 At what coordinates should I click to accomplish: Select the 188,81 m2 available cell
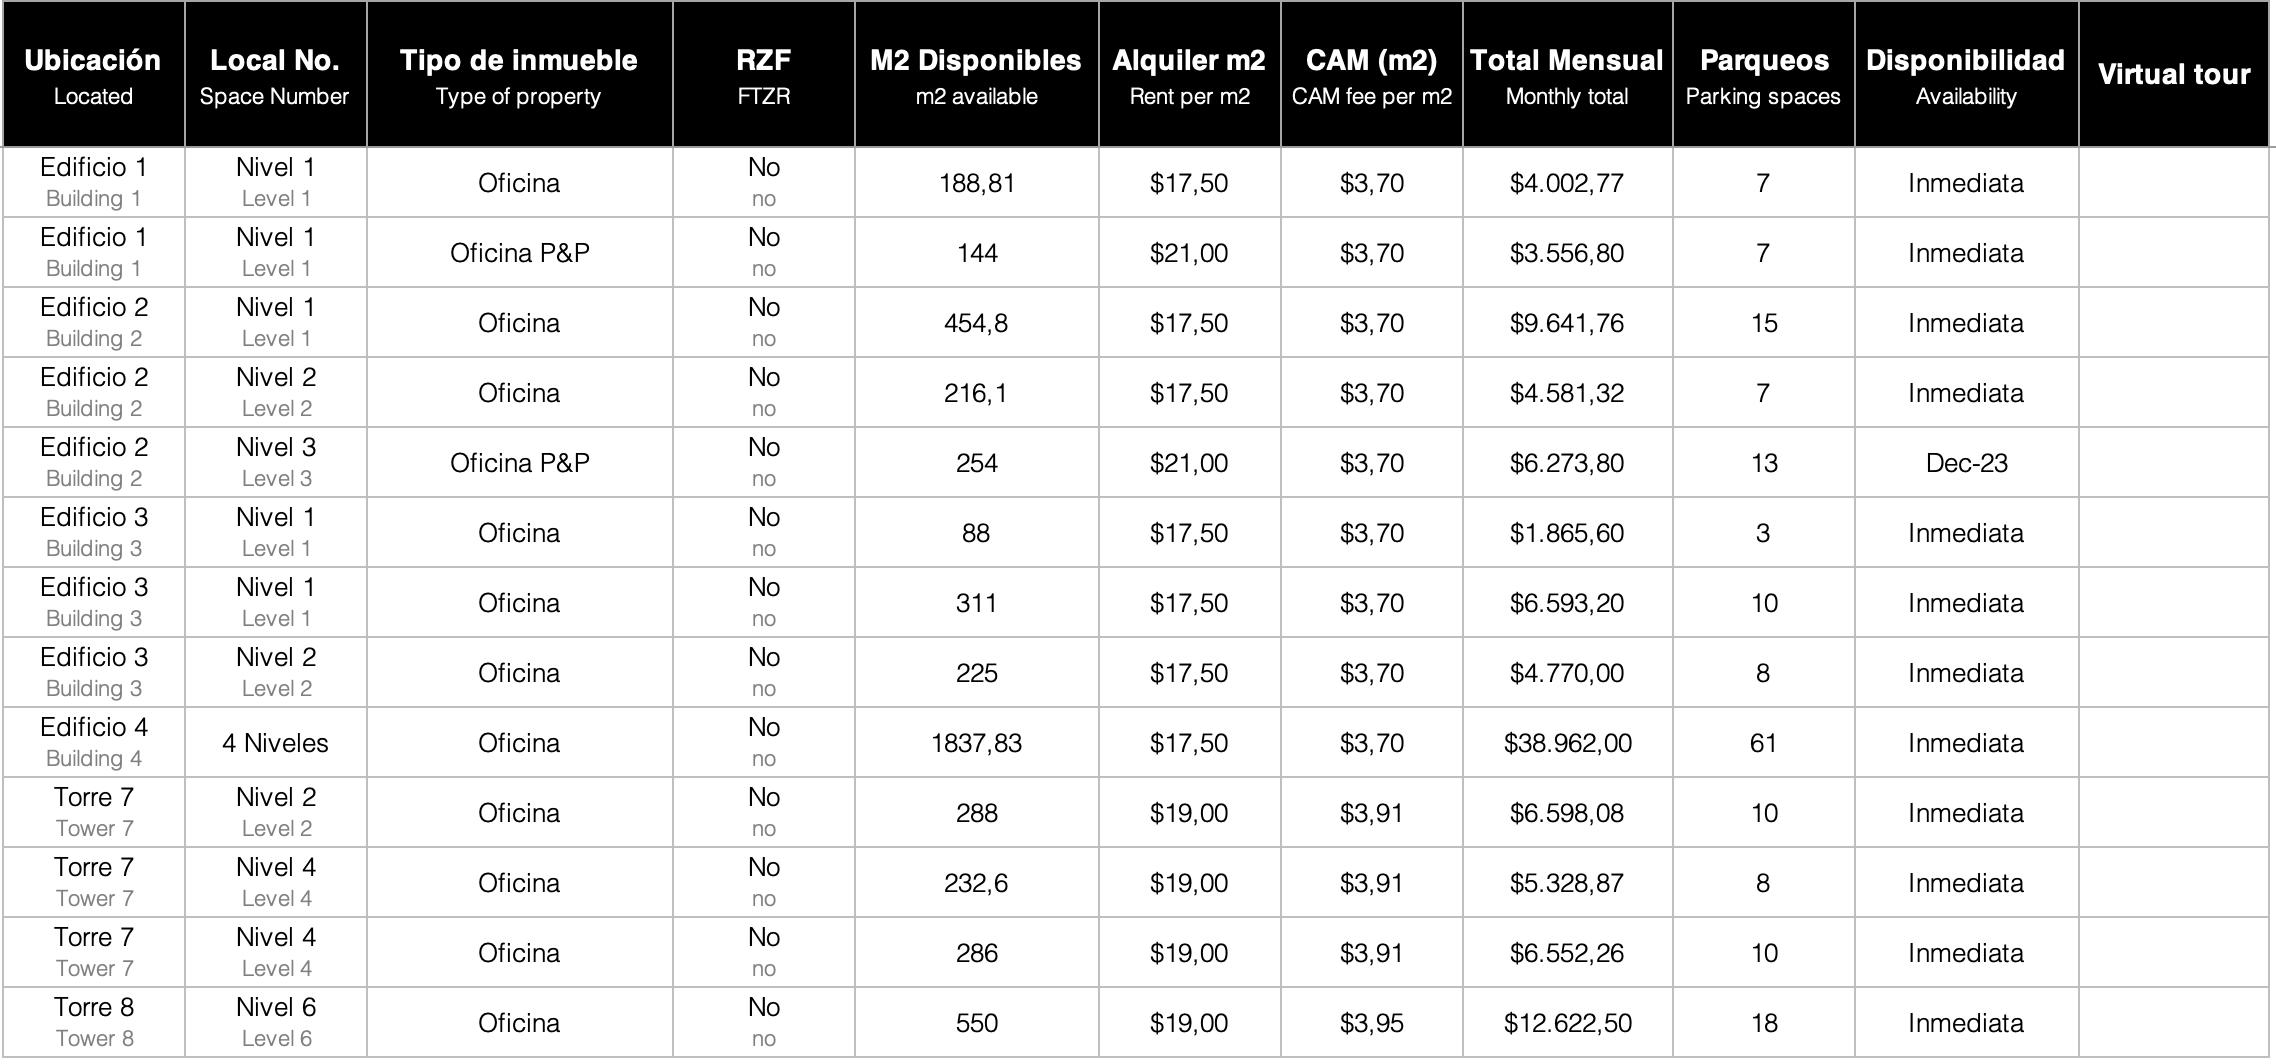pyautogui.click(x=976, y=183)
